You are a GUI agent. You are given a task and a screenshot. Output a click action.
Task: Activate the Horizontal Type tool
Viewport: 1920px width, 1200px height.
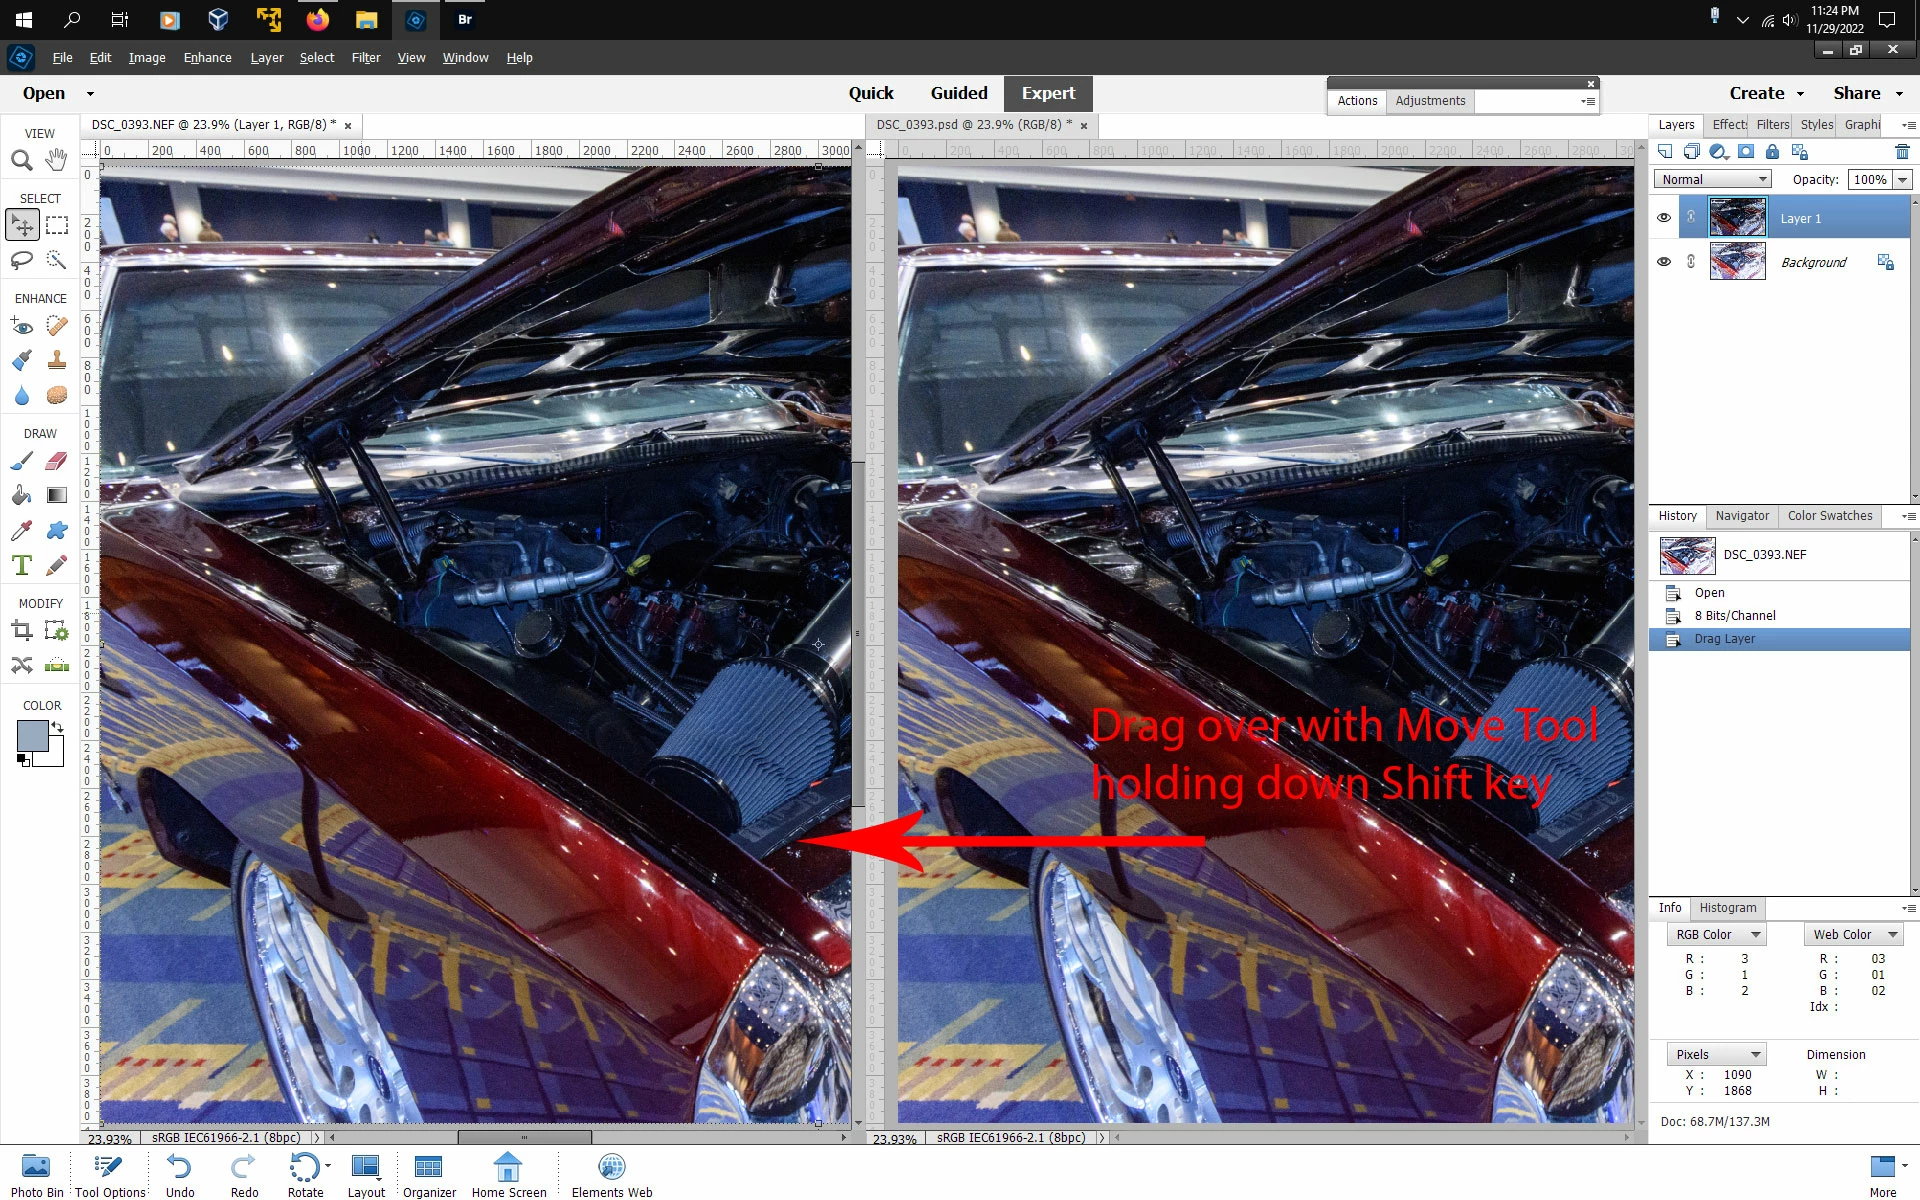coord(21,565)
